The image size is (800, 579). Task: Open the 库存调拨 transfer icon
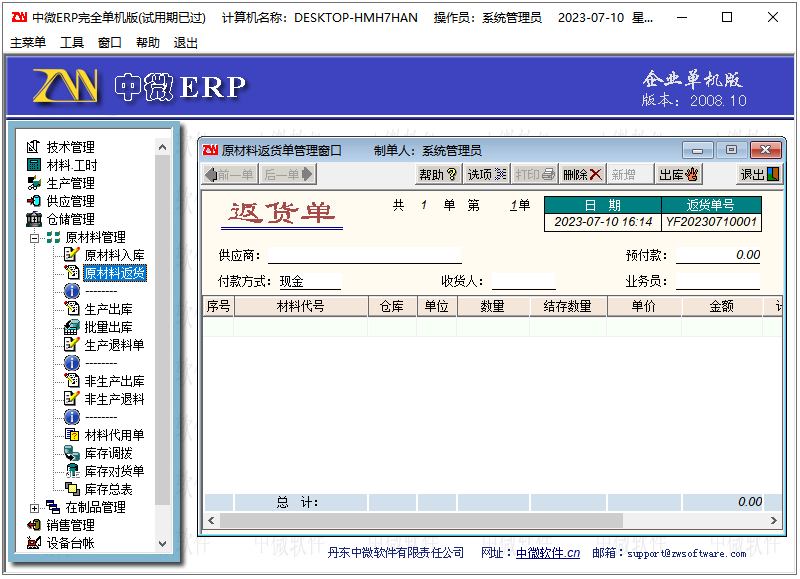(x=72, y=452)
